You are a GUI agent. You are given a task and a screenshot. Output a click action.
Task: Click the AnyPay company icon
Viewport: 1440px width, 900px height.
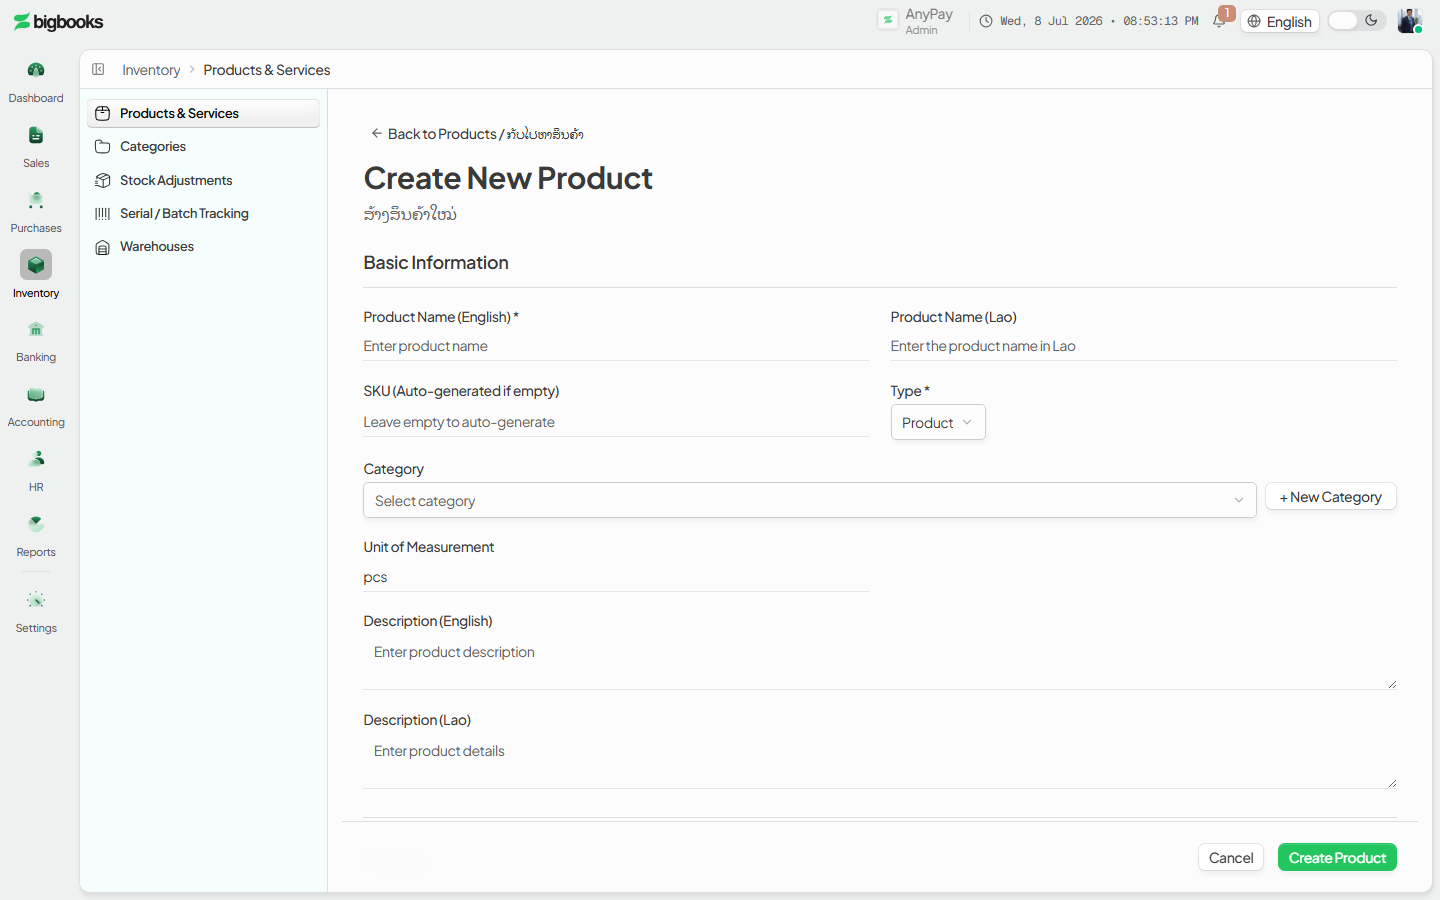[888, 20]
